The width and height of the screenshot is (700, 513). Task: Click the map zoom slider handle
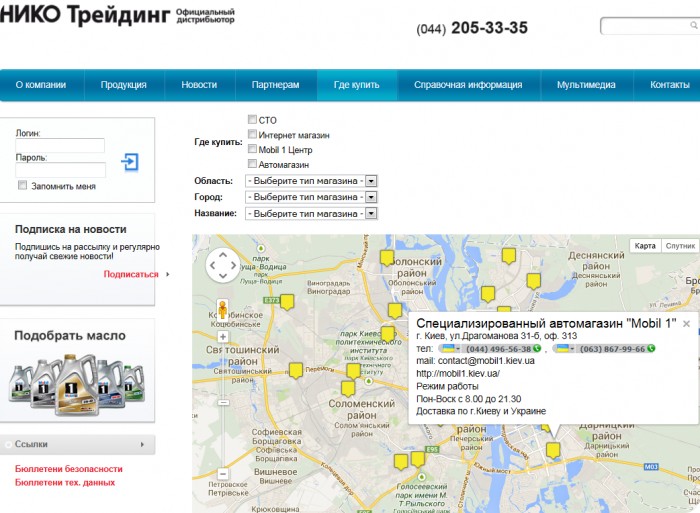[x=223, y=403]
